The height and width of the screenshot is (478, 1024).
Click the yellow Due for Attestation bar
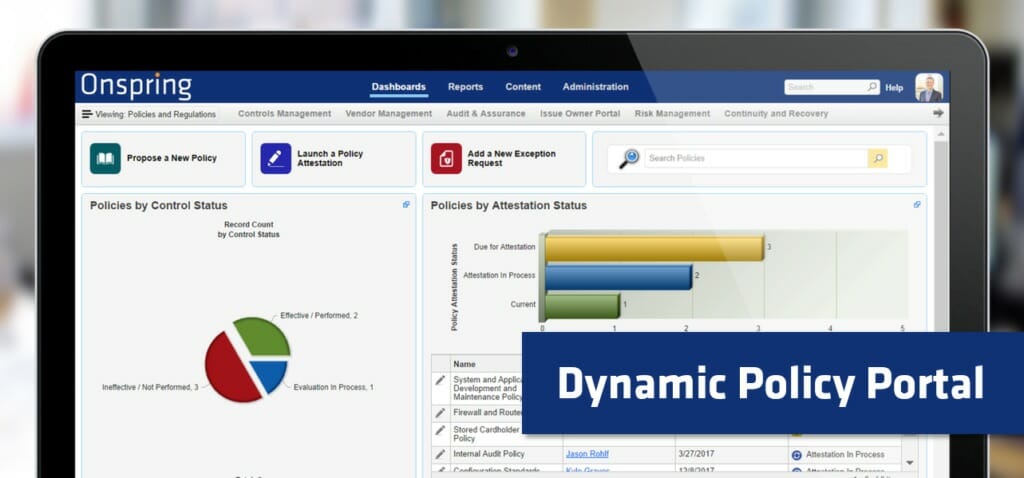click(x=654, y=248)
